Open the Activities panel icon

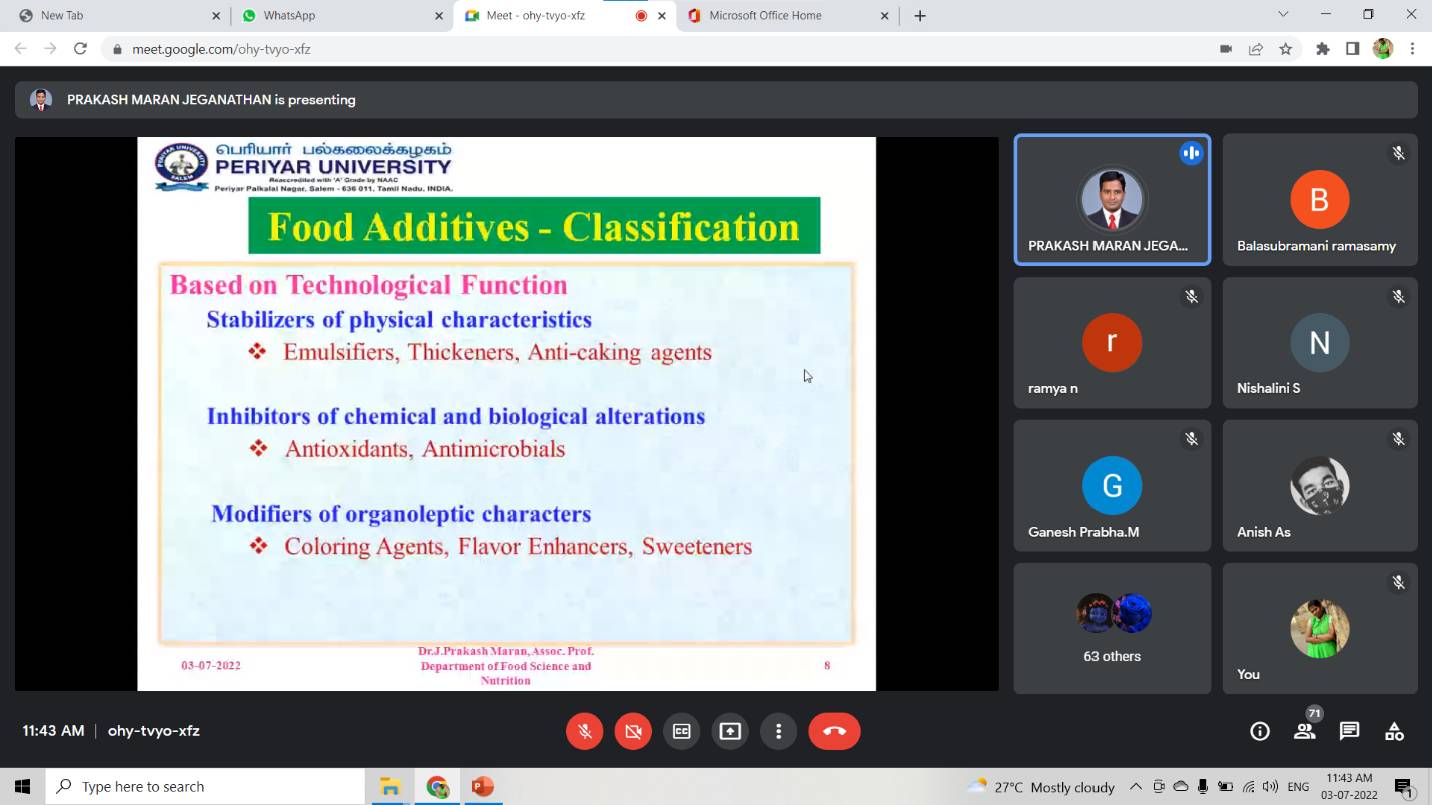(1394, 731)
